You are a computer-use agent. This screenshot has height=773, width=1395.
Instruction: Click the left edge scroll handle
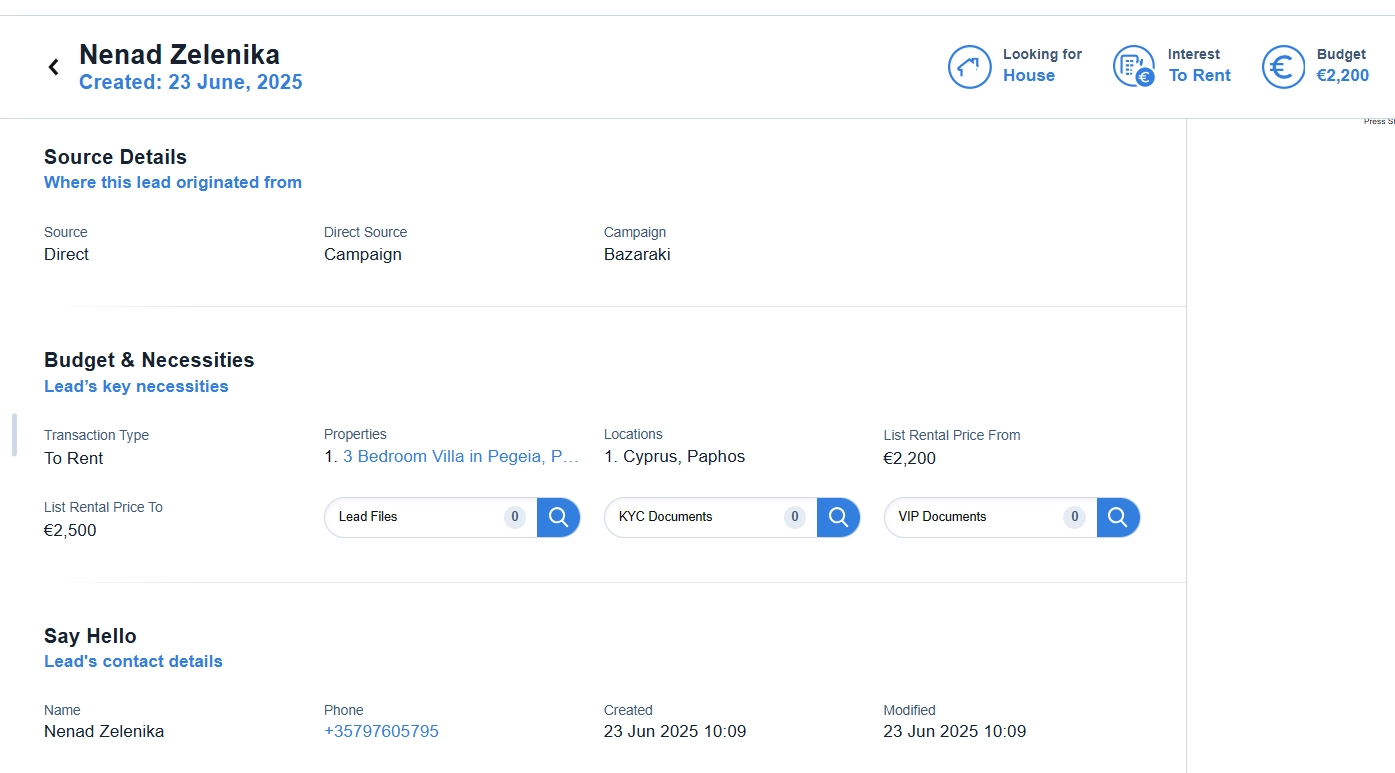click(x=14, y=435)
